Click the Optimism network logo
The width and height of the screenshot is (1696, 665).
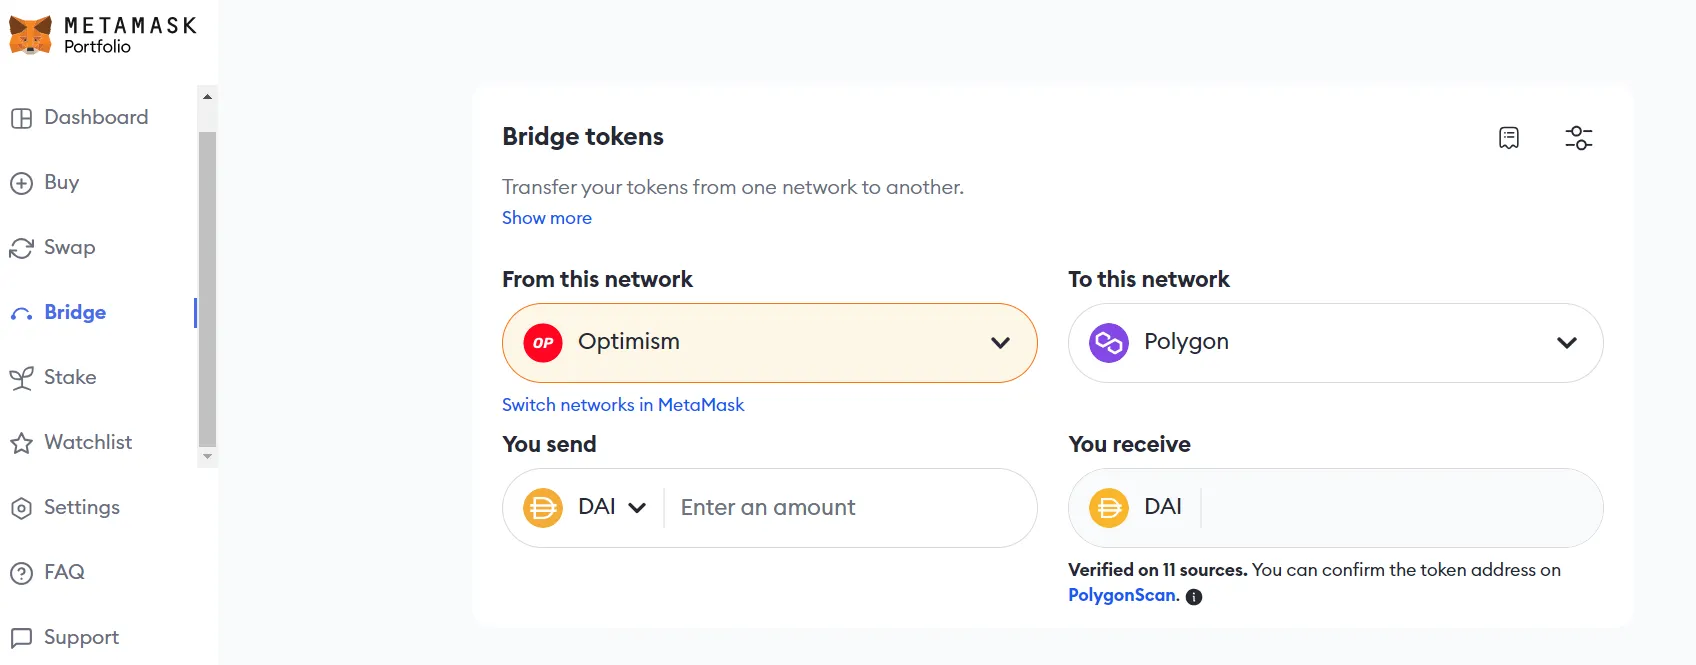point(543,343)
